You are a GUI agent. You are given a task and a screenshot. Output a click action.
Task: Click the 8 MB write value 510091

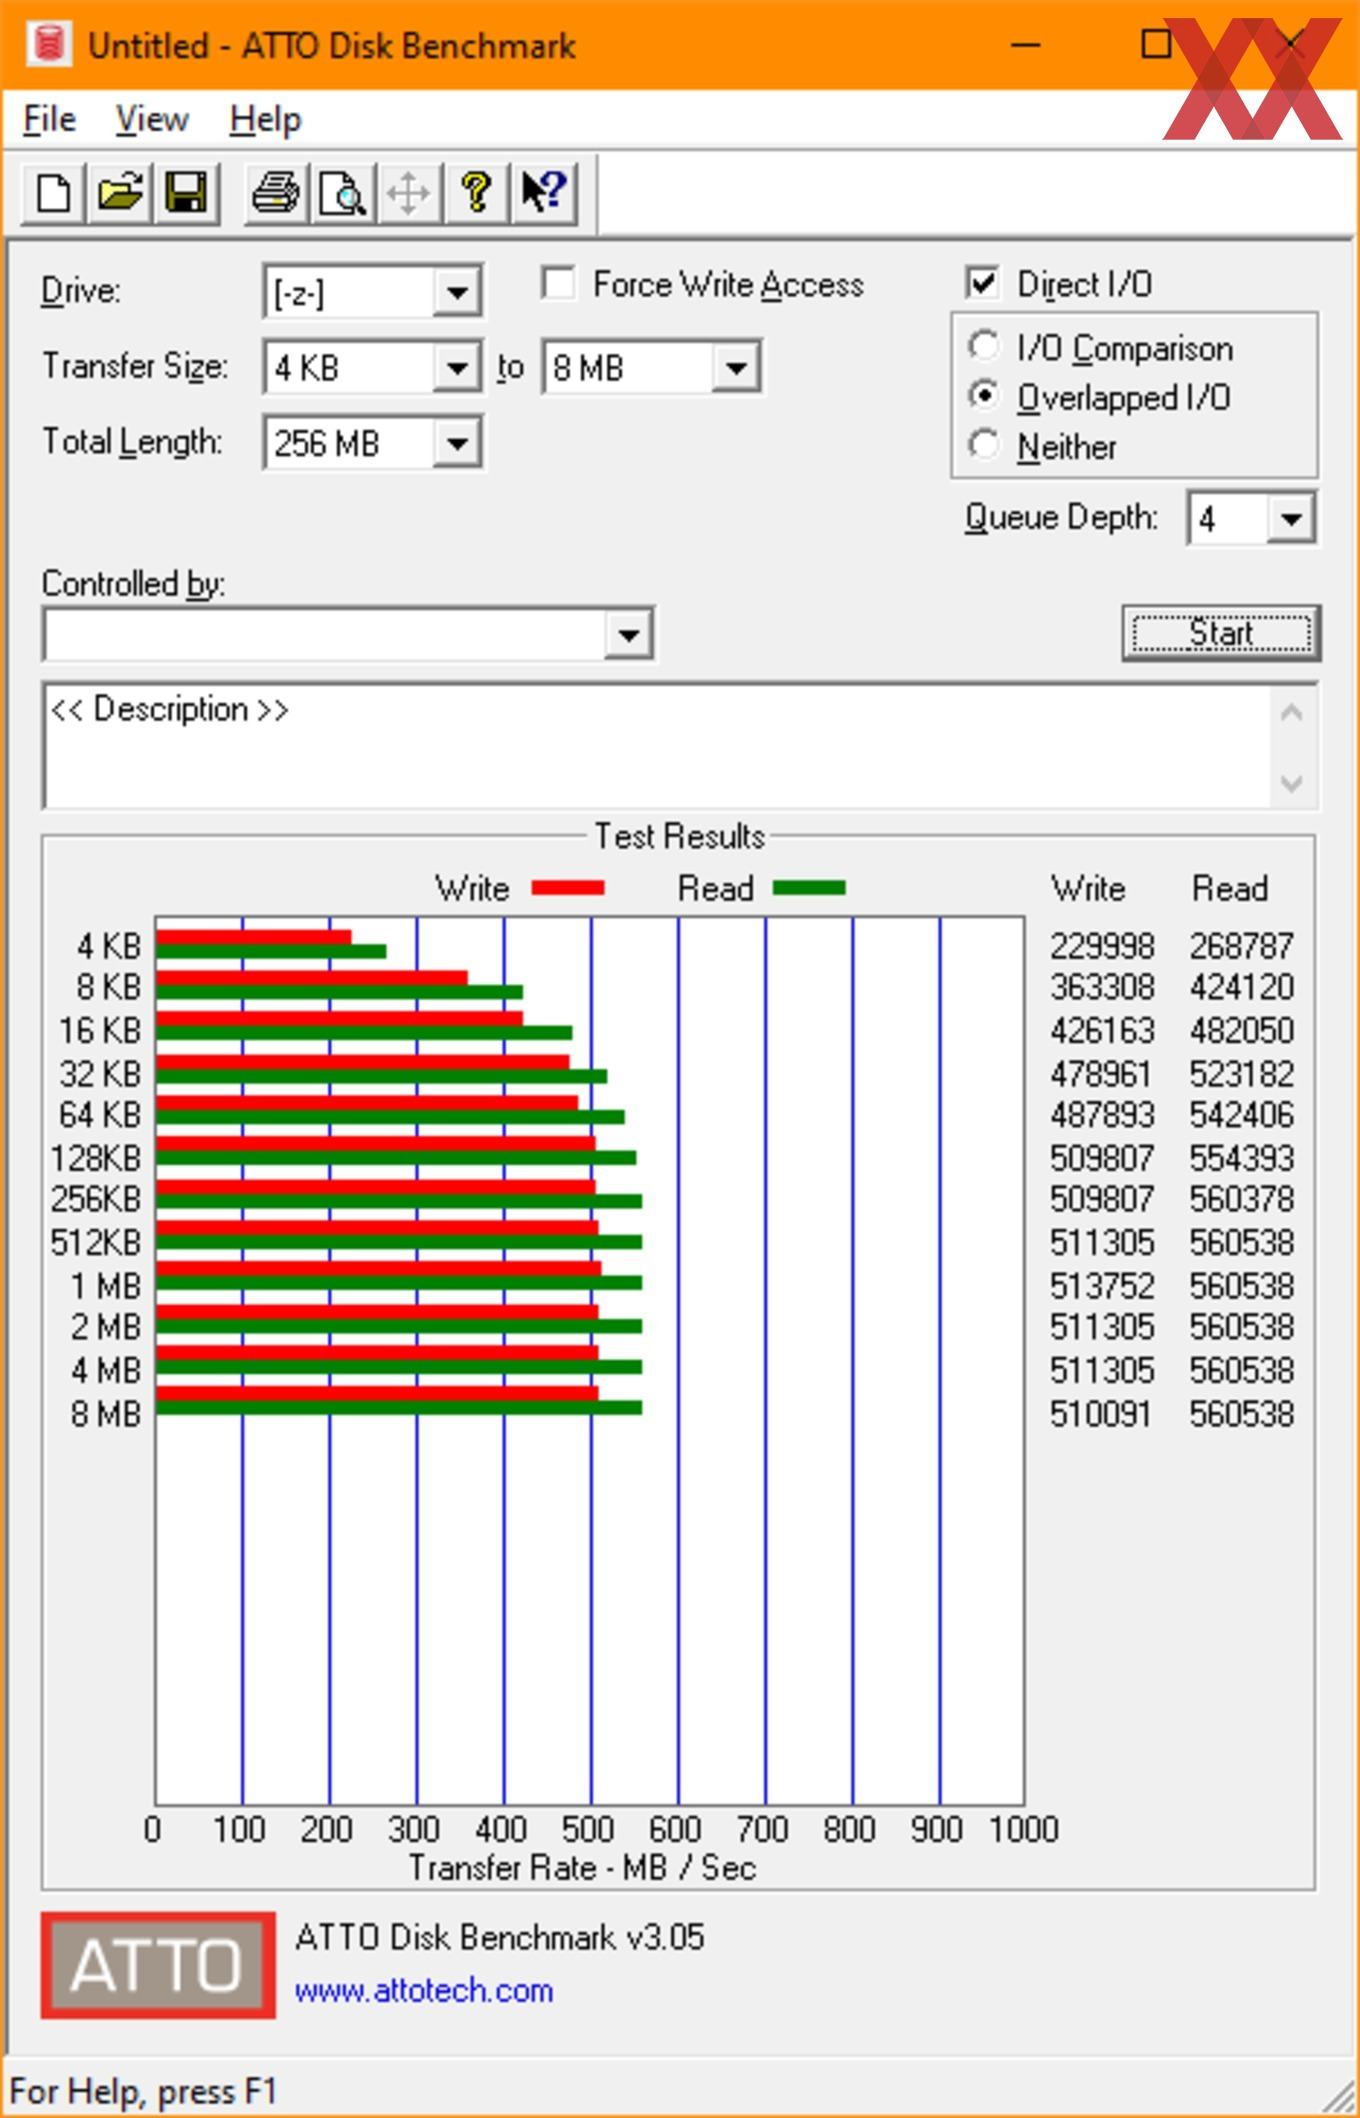pos(1100,1414)
